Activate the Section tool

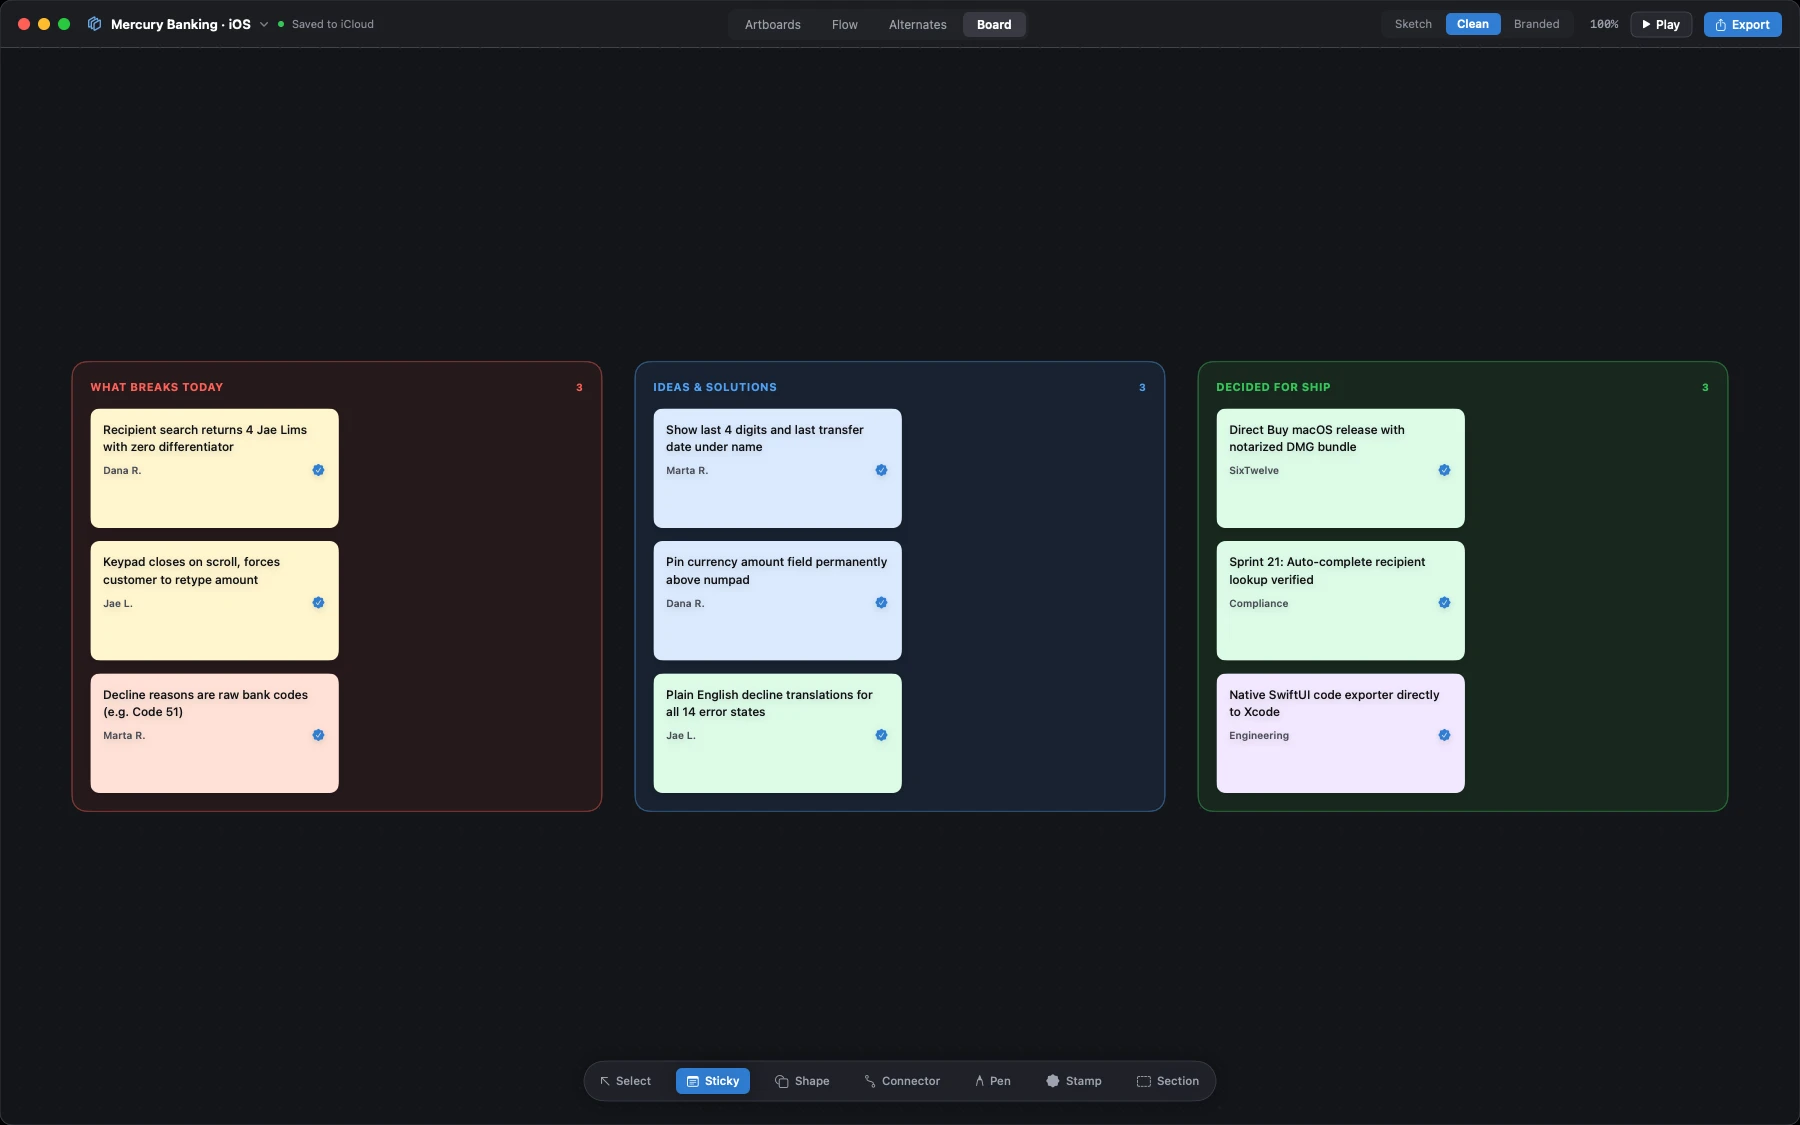click(x=1168, y=1081)
